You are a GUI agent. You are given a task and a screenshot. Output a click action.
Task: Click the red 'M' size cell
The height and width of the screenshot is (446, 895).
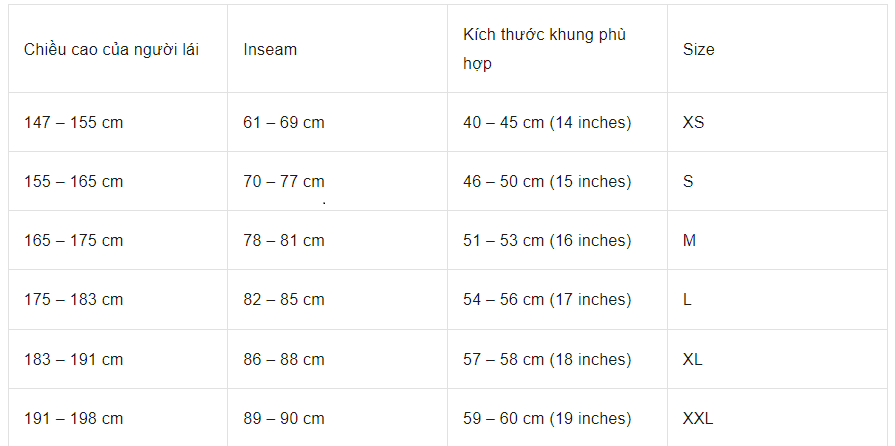[689, 240]
